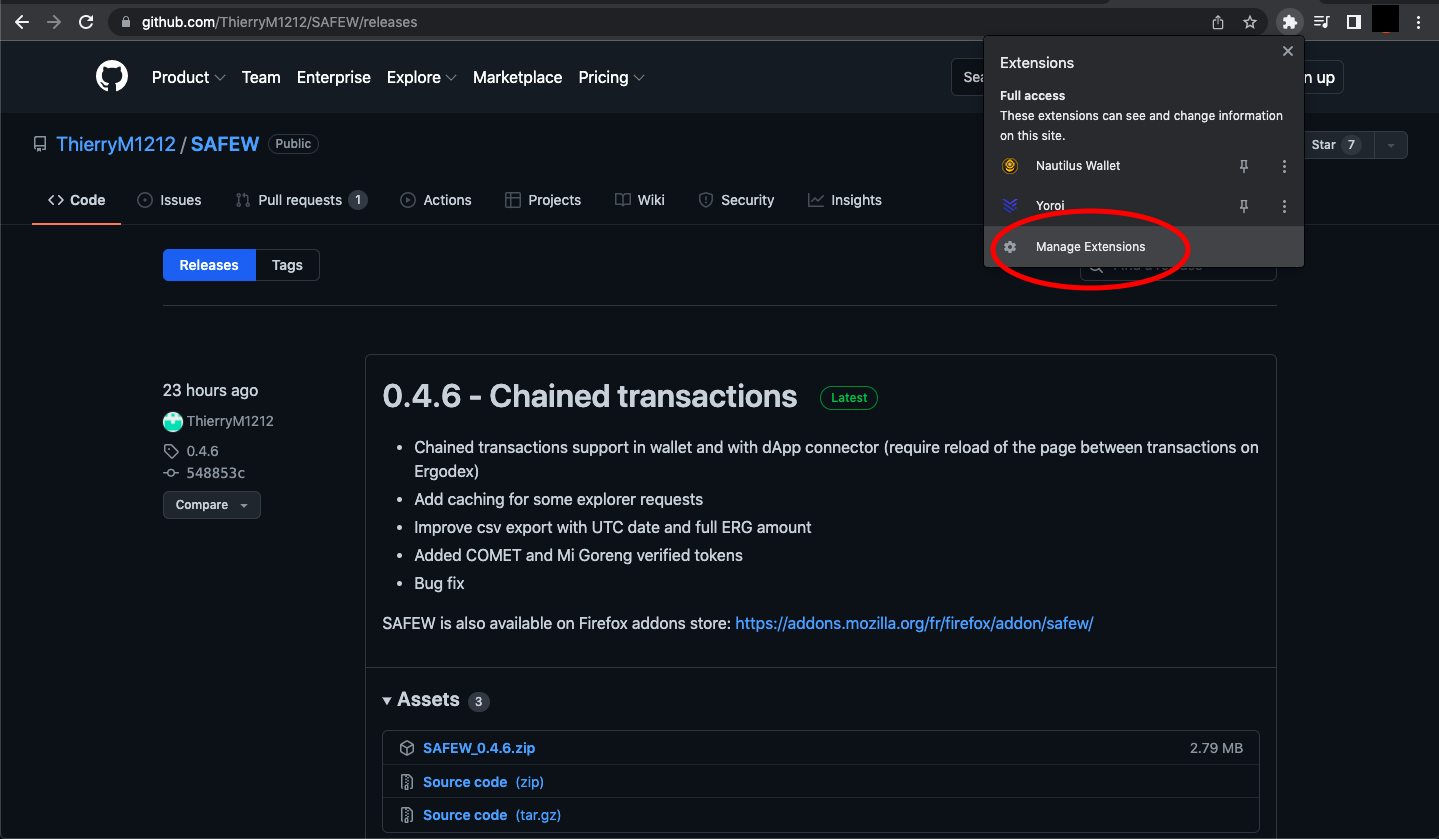
Task: Open Nautilus Wallet extension
Action: coord(1078,166)
